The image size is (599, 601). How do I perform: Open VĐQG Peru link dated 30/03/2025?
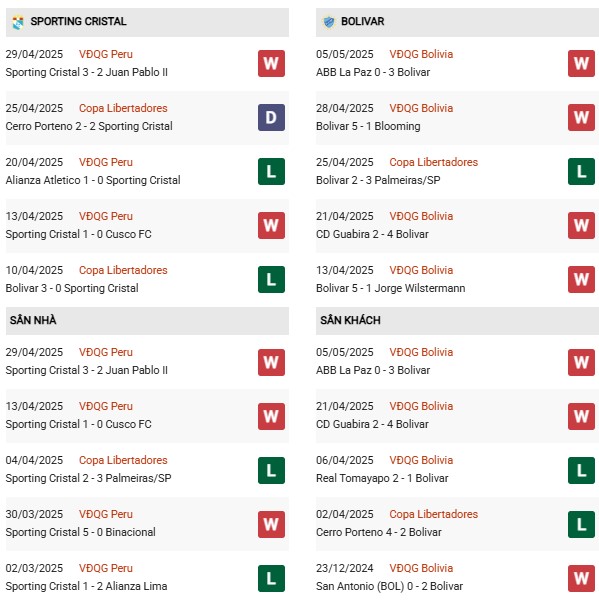click(x=106, y=514)
